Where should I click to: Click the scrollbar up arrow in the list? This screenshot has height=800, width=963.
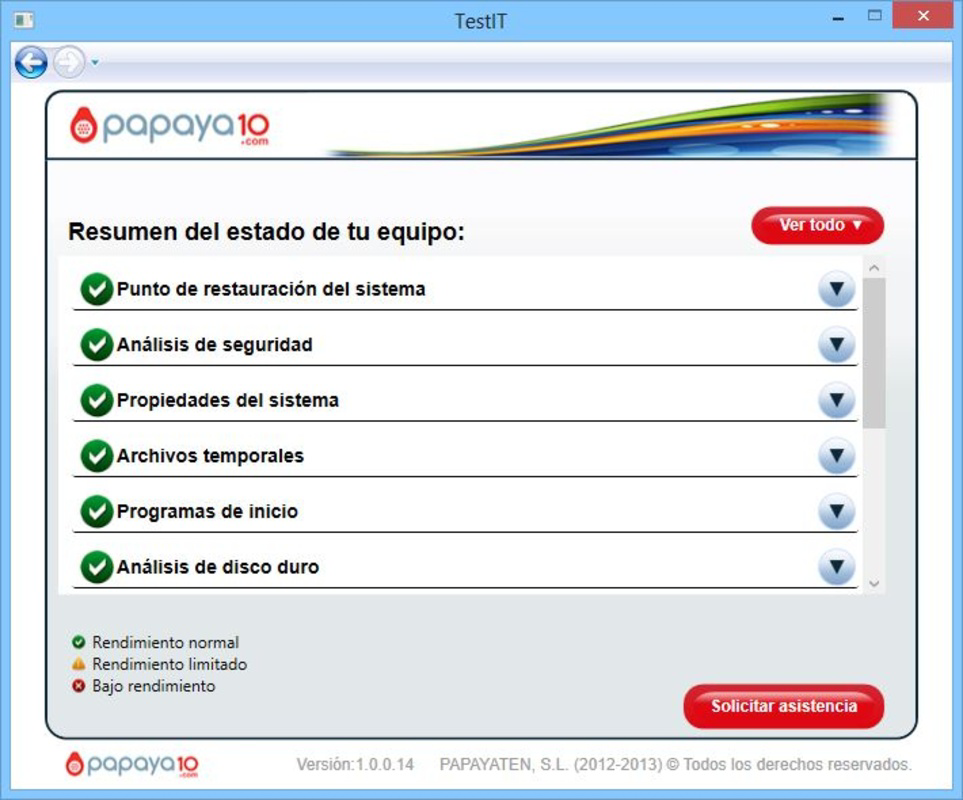pyautogui.click(x=874, y=268)
